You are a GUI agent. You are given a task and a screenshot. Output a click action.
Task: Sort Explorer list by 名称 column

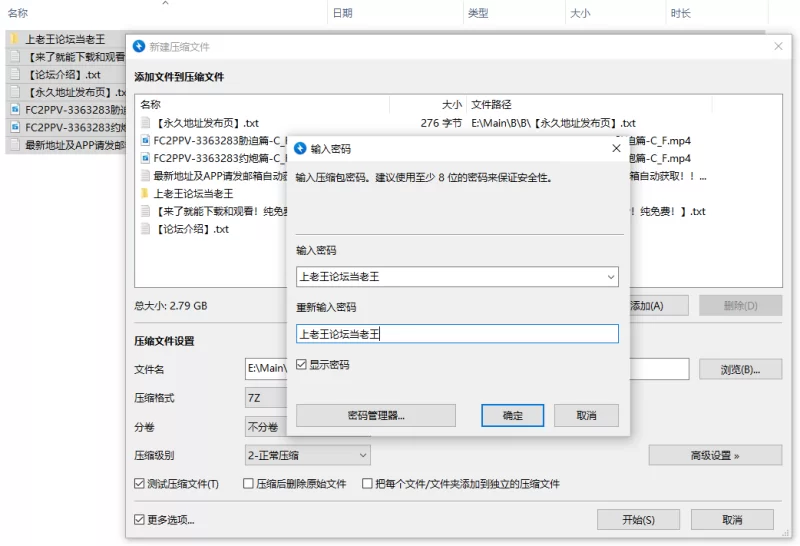click(x=18, y=13)
